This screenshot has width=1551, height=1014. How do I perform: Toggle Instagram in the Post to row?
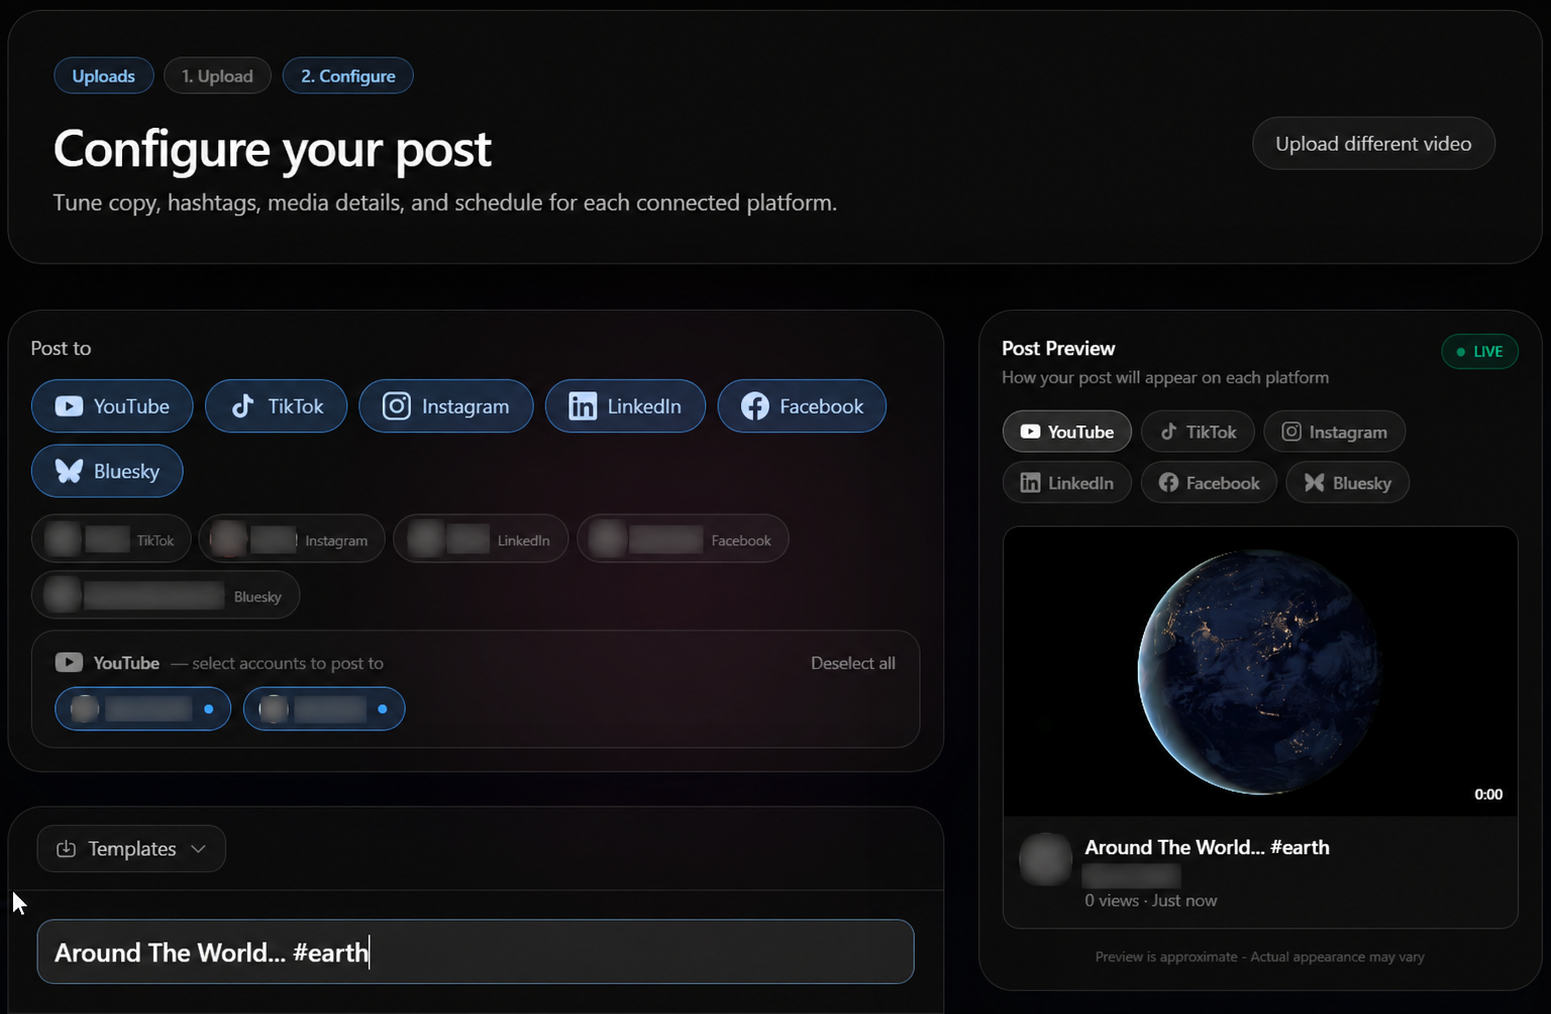pos(446,406)
